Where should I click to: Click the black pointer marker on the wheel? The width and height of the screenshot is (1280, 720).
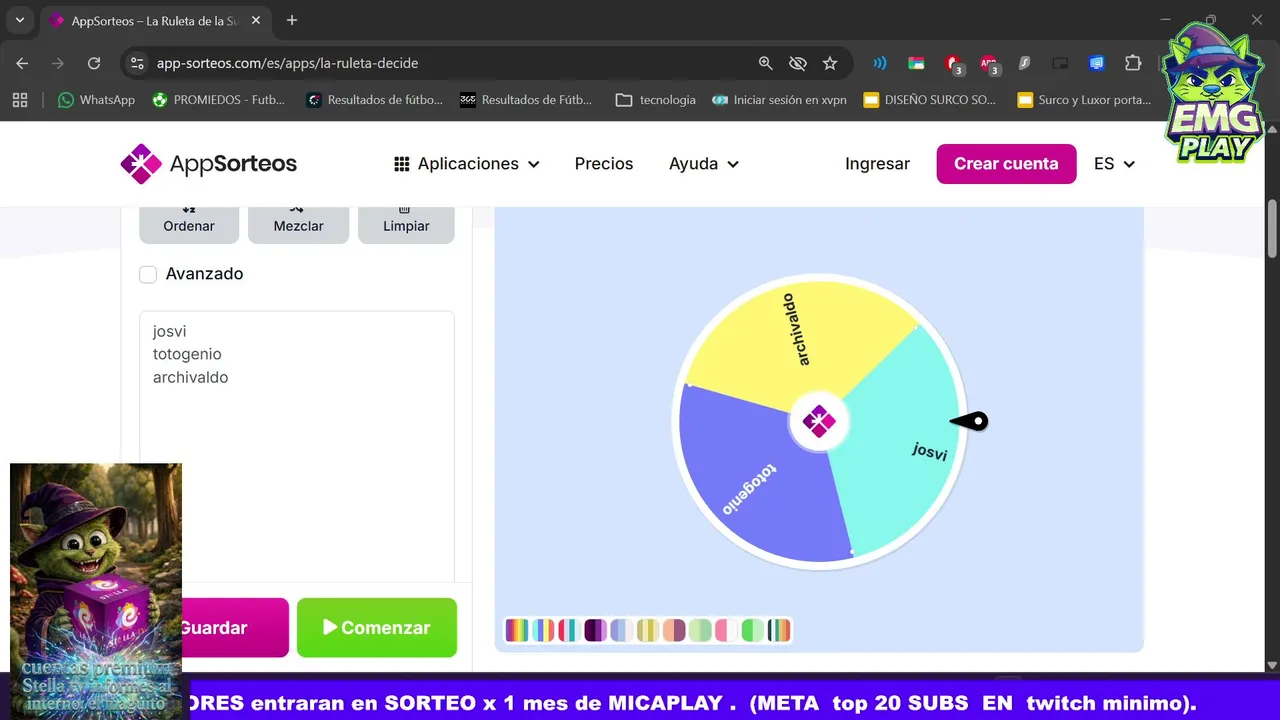tap(969, 421)
